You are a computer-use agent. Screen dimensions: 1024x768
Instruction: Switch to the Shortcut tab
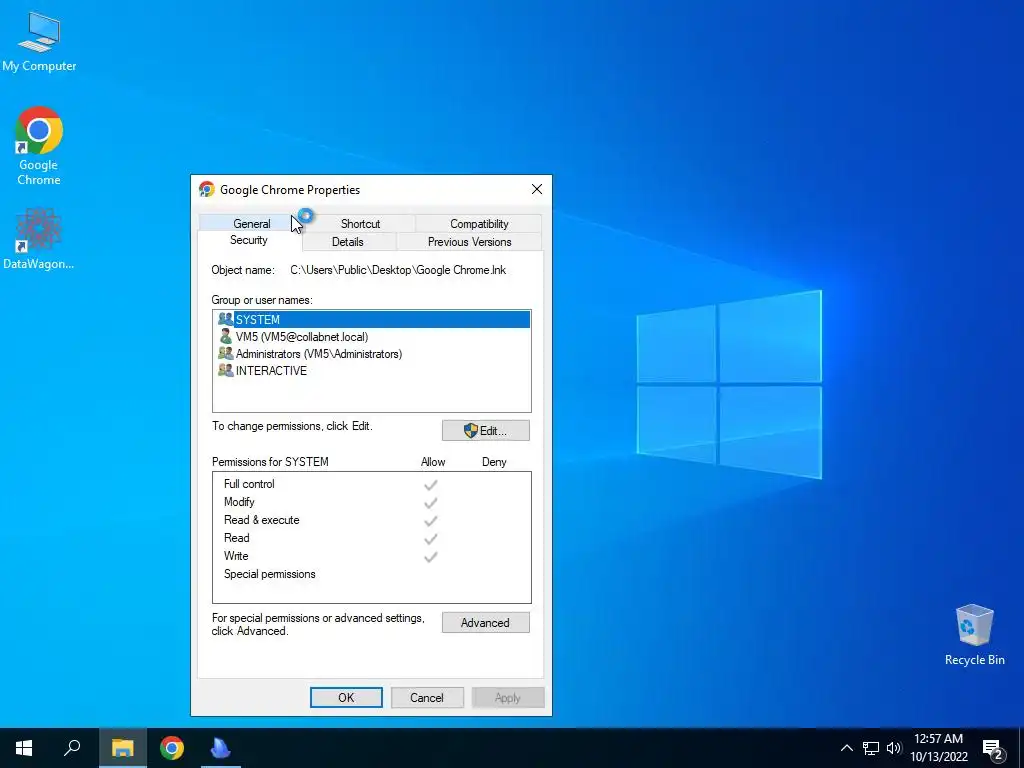tap(360, 223)
